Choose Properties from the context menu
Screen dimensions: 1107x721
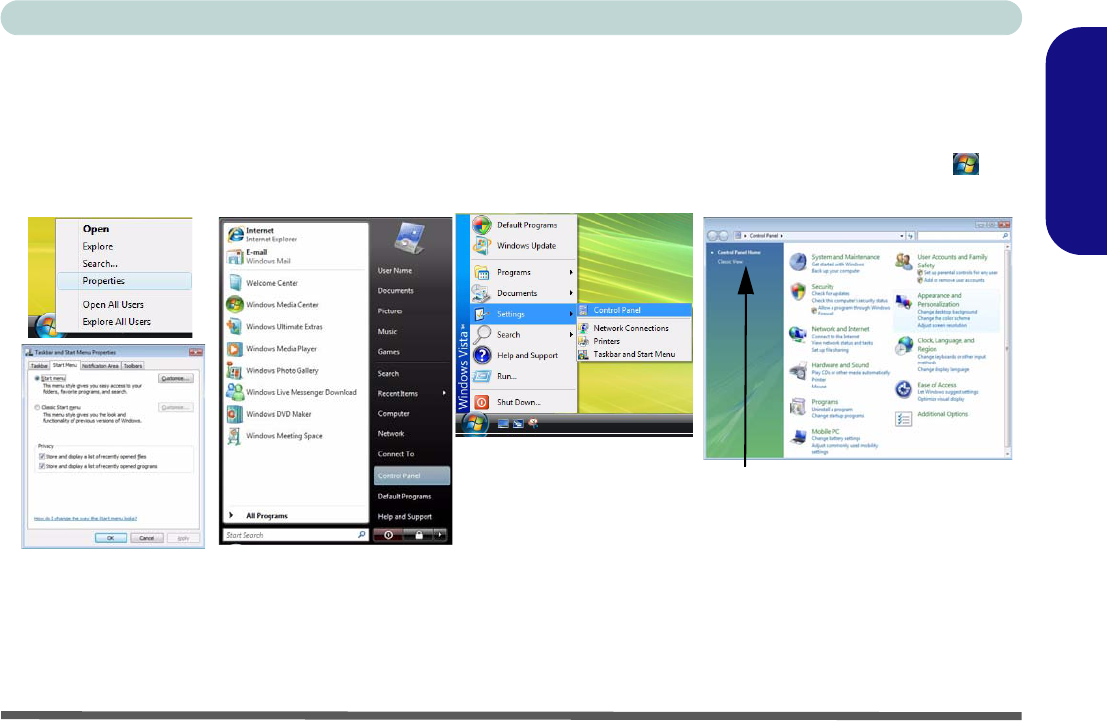point(104,281)
